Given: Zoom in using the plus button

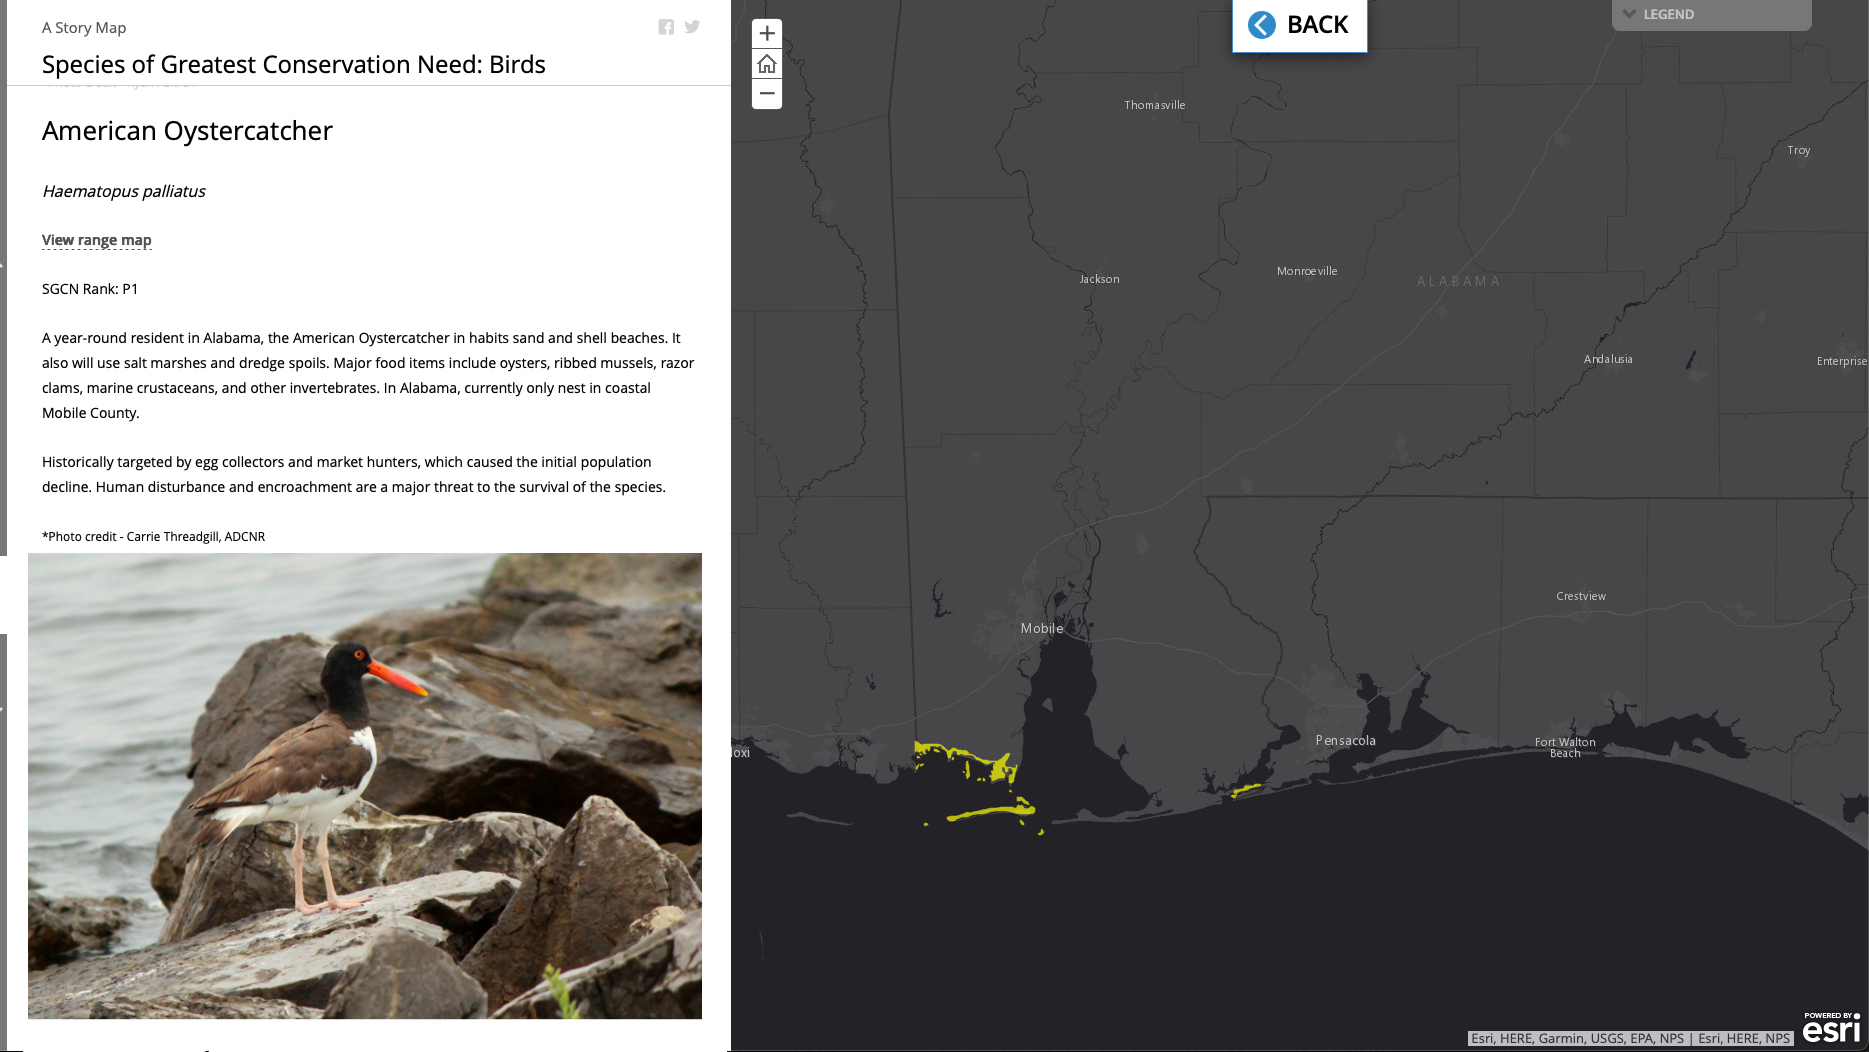Looking at the screenshot, I should [766, 33].
